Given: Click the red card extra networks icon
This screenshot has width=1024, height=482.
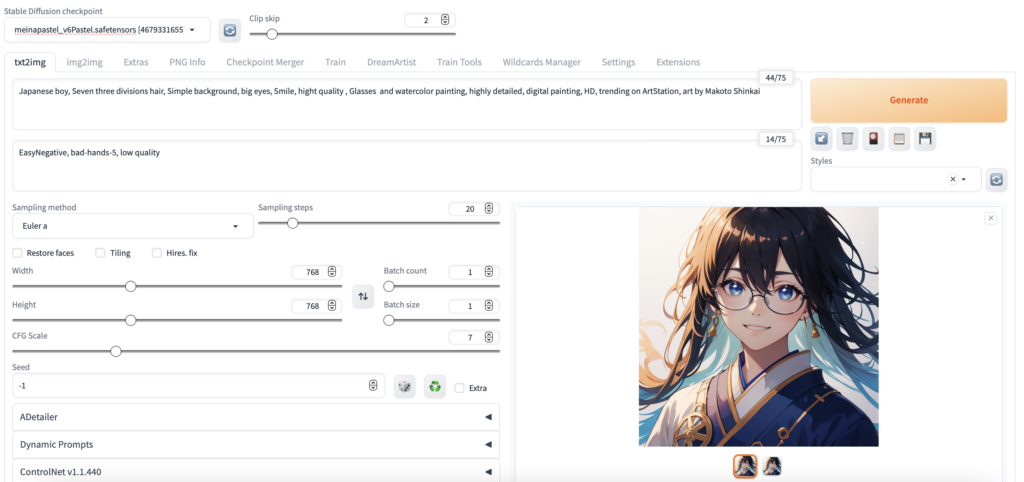Looking at the screenshot, I should 873,139.
